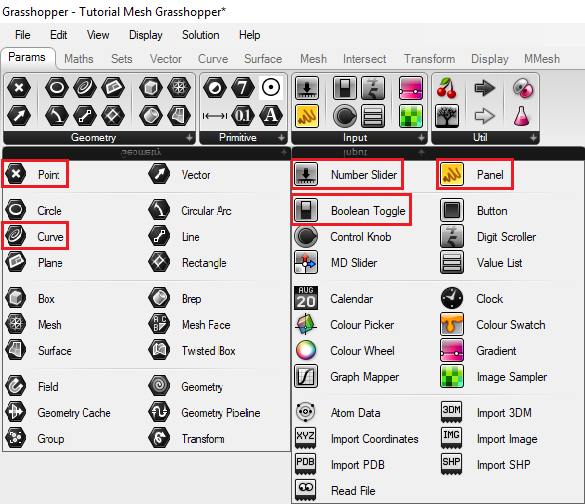Choose the Mesh geometry parameter
This screenshot has height=504, width=585.
point(34,324)
